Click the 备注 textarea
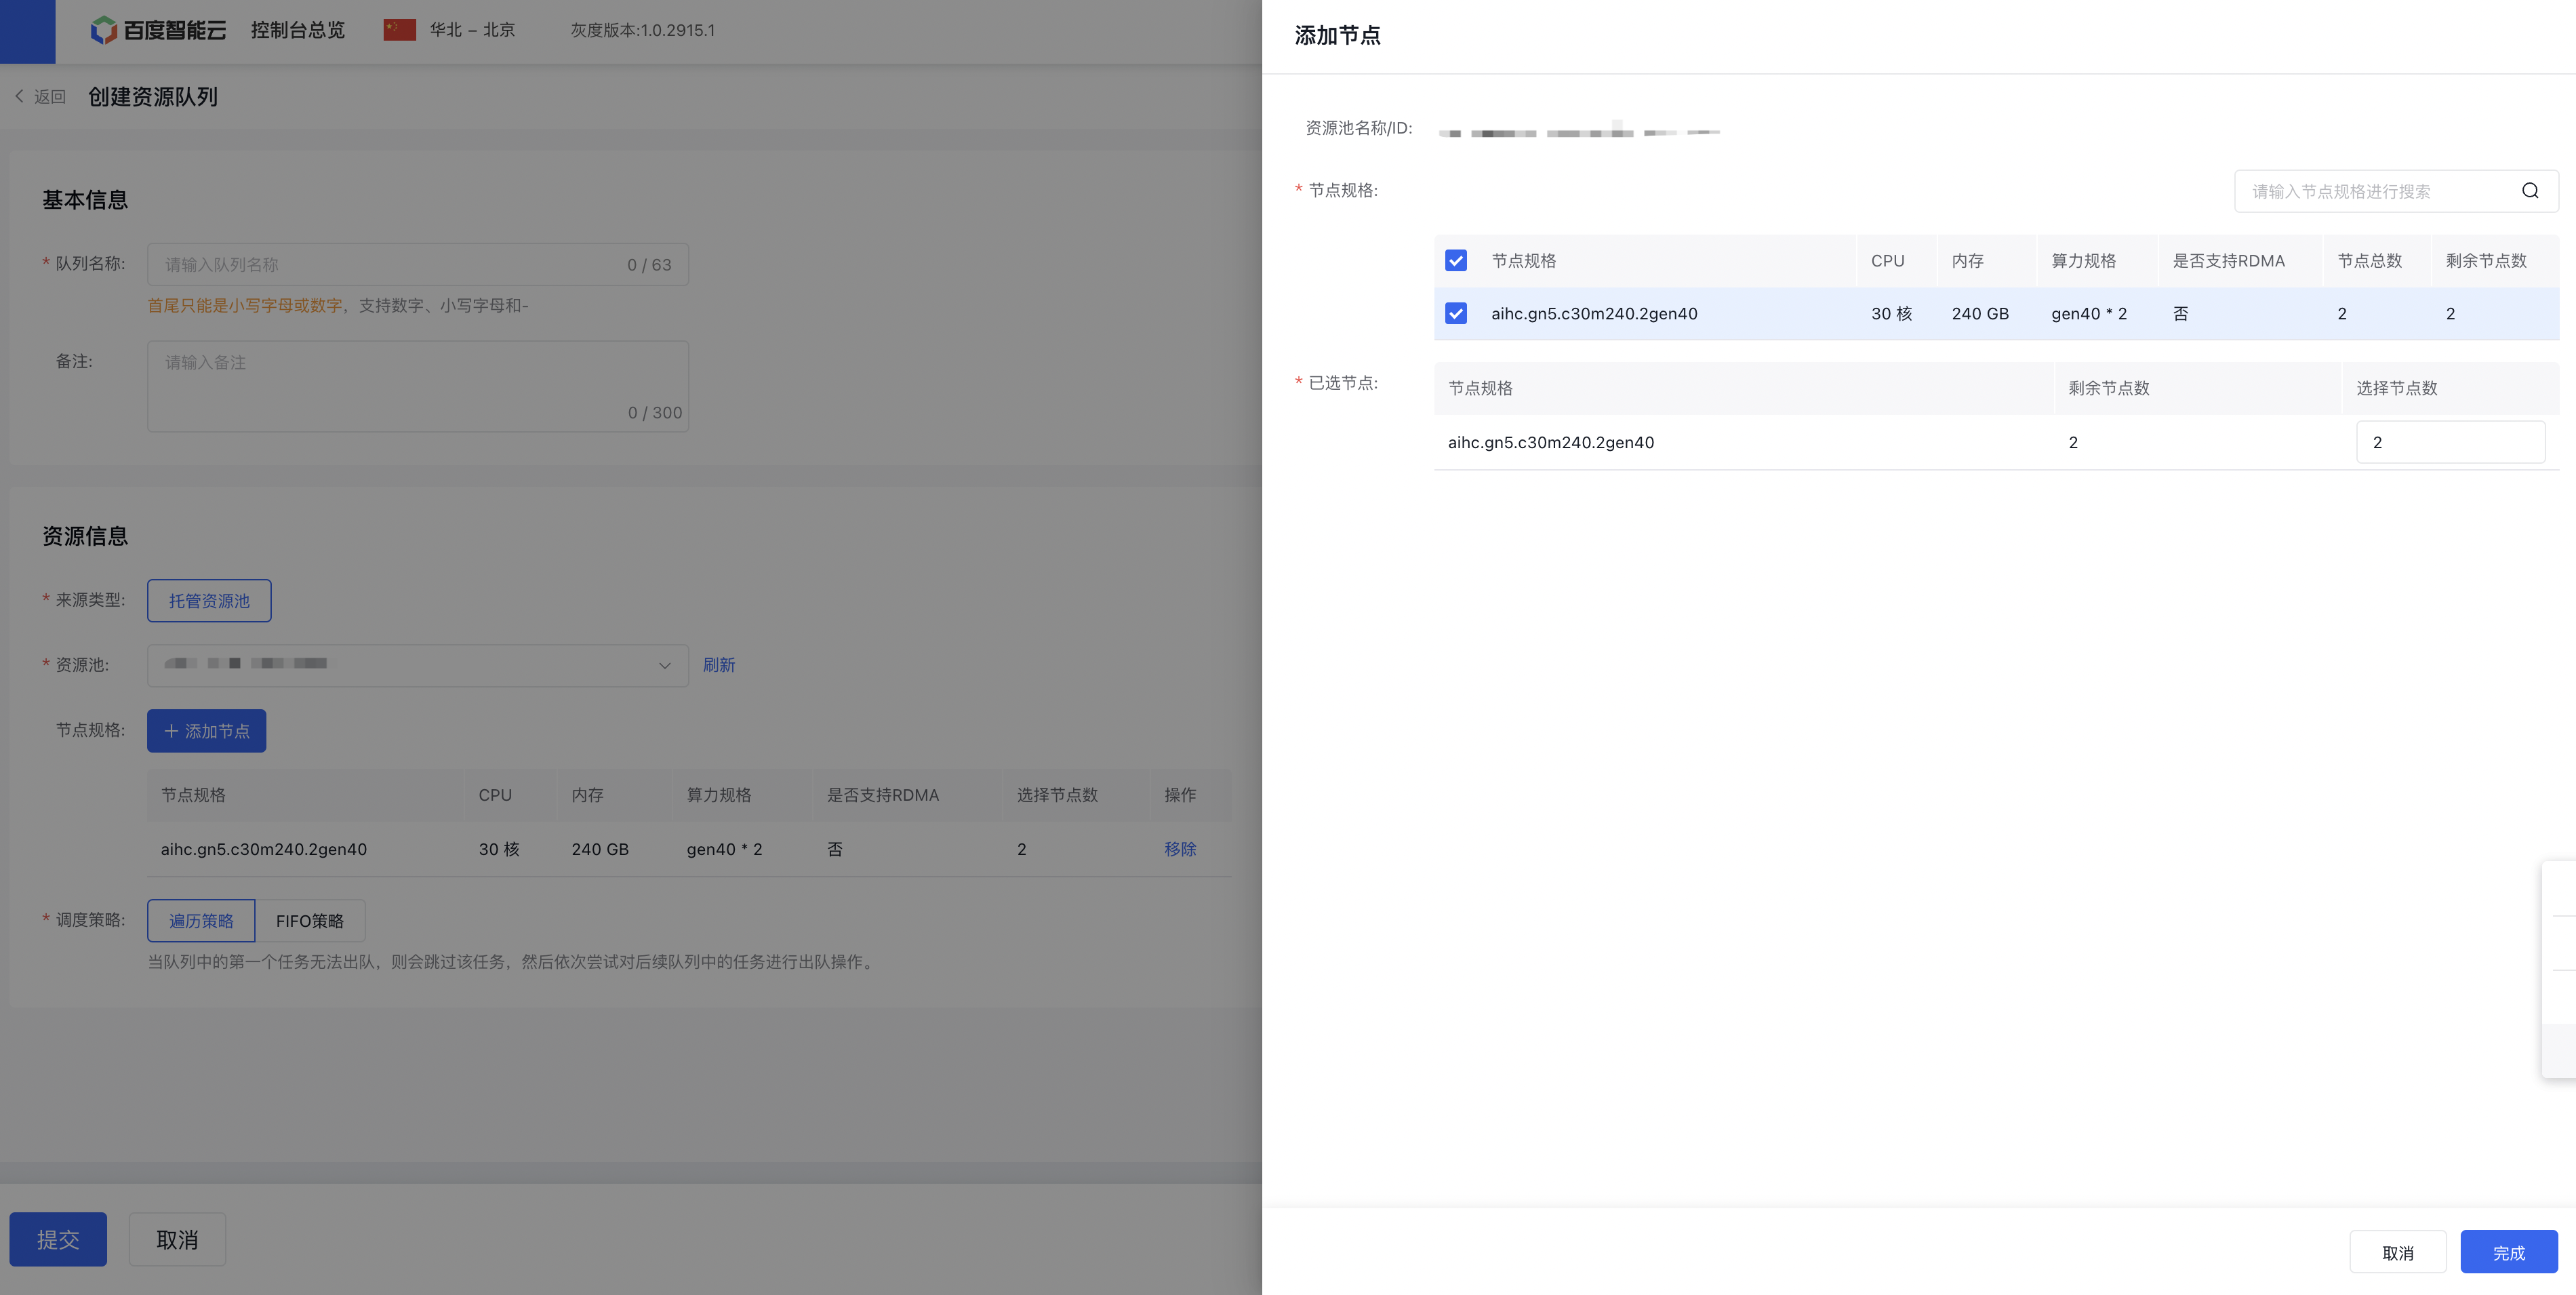Image resolution: width=2576 pixels, height=1295 pixels. 418,386
